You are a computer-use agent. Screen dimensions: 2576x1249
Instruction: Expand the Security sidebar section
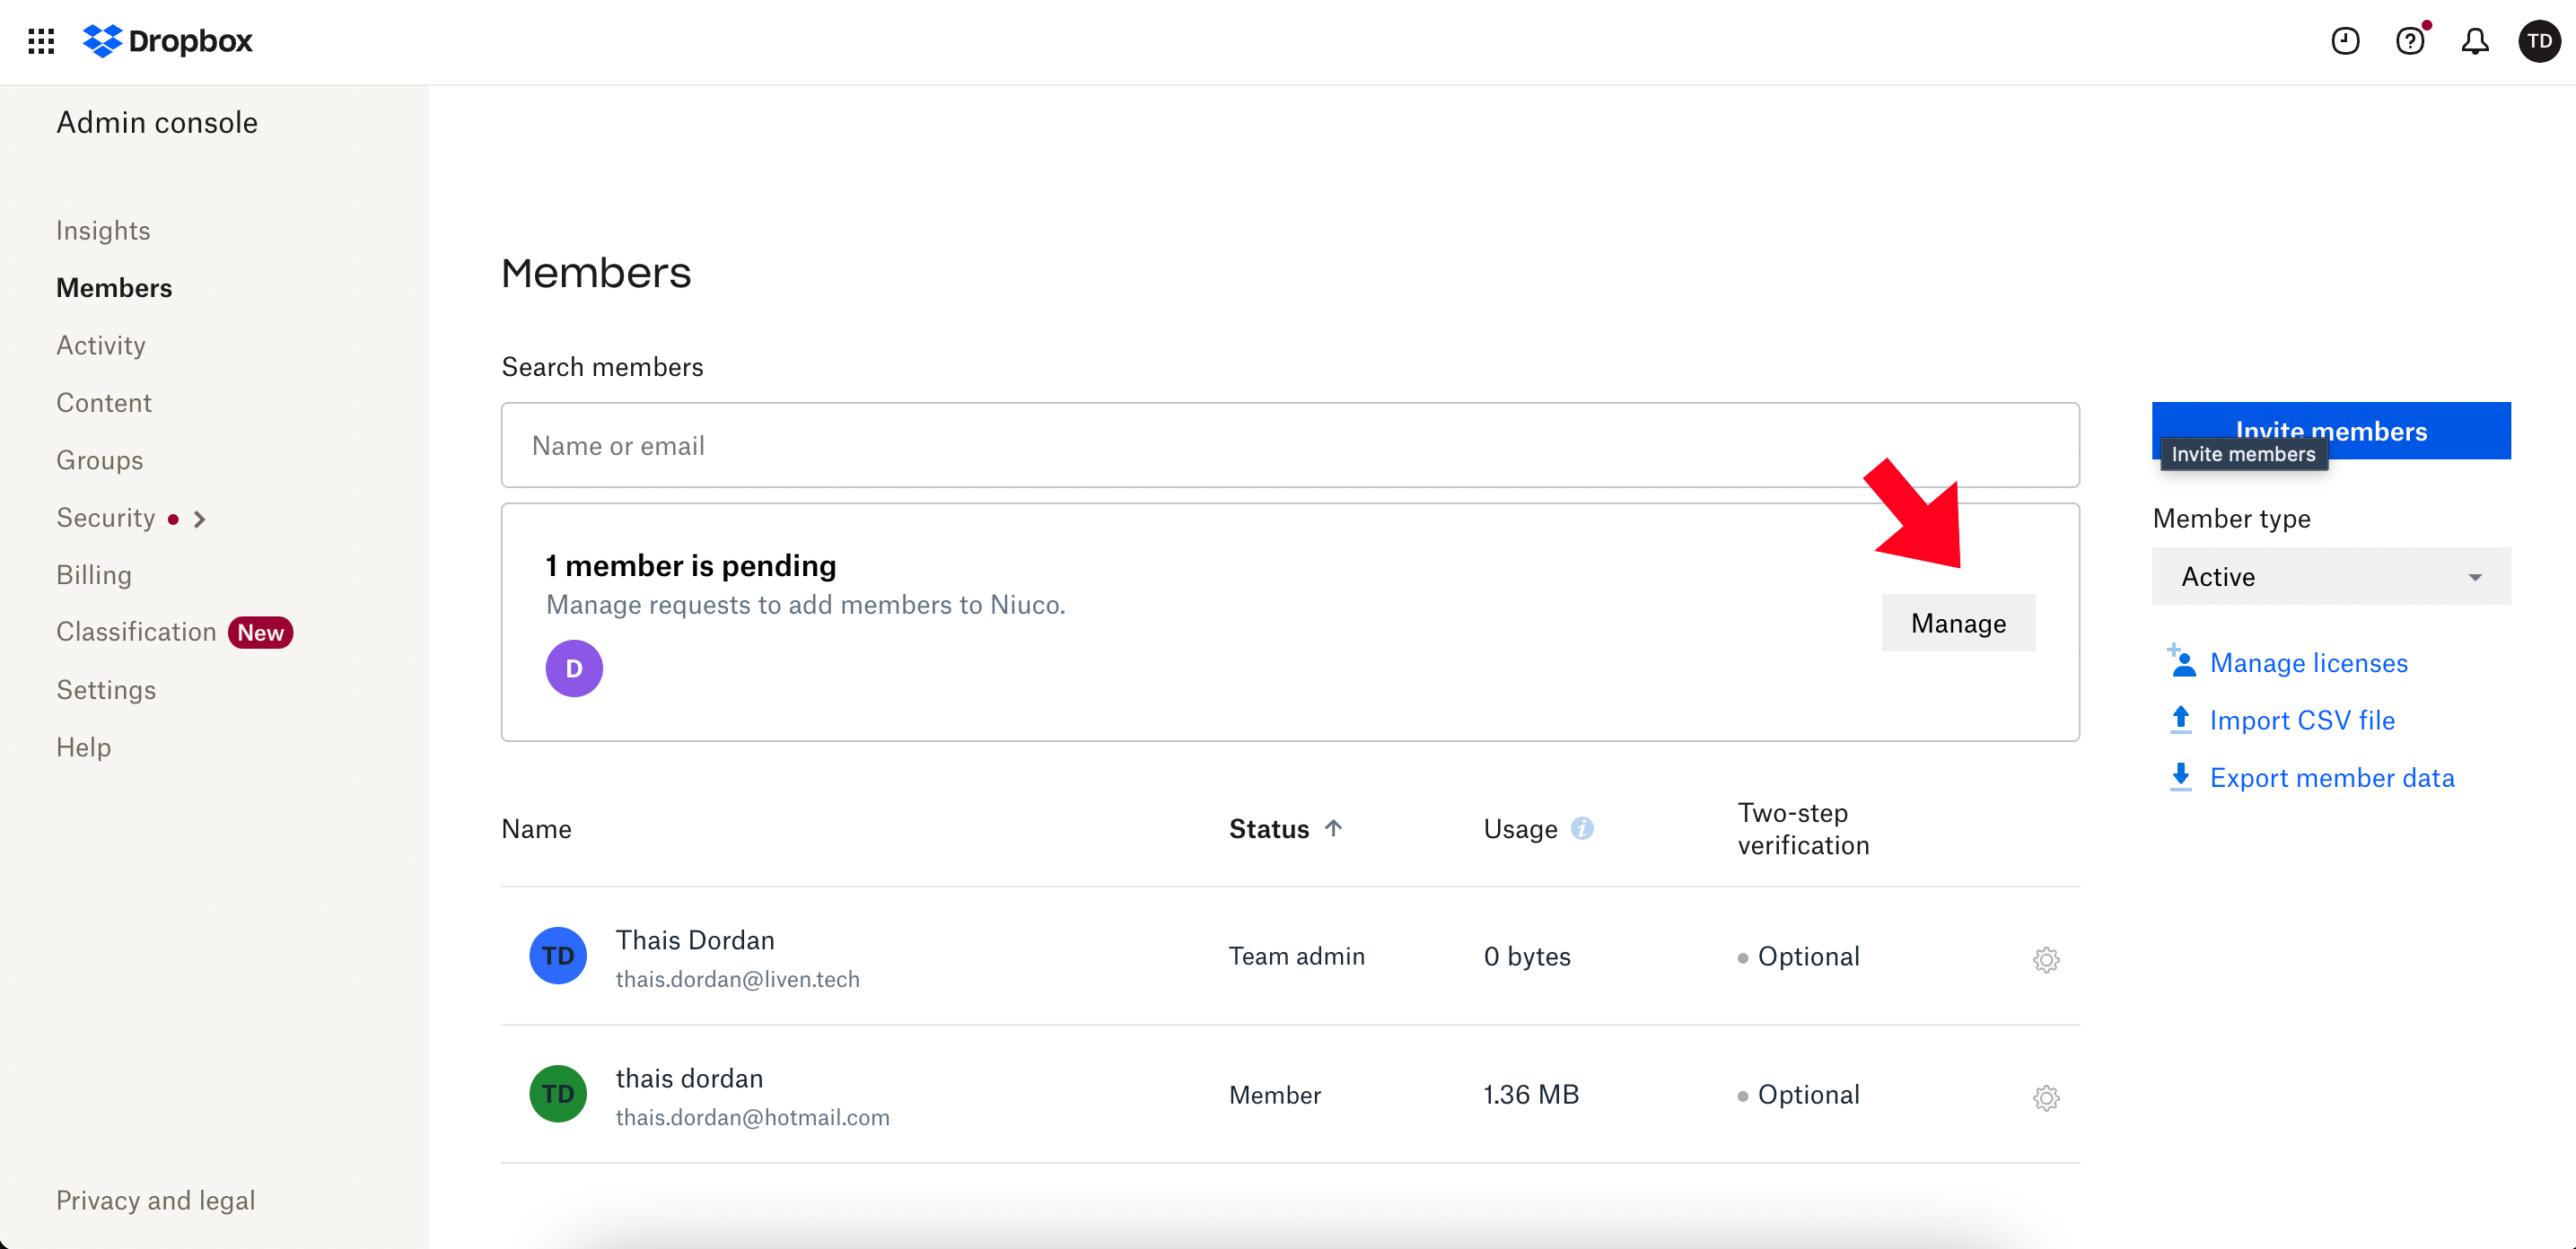199,519
